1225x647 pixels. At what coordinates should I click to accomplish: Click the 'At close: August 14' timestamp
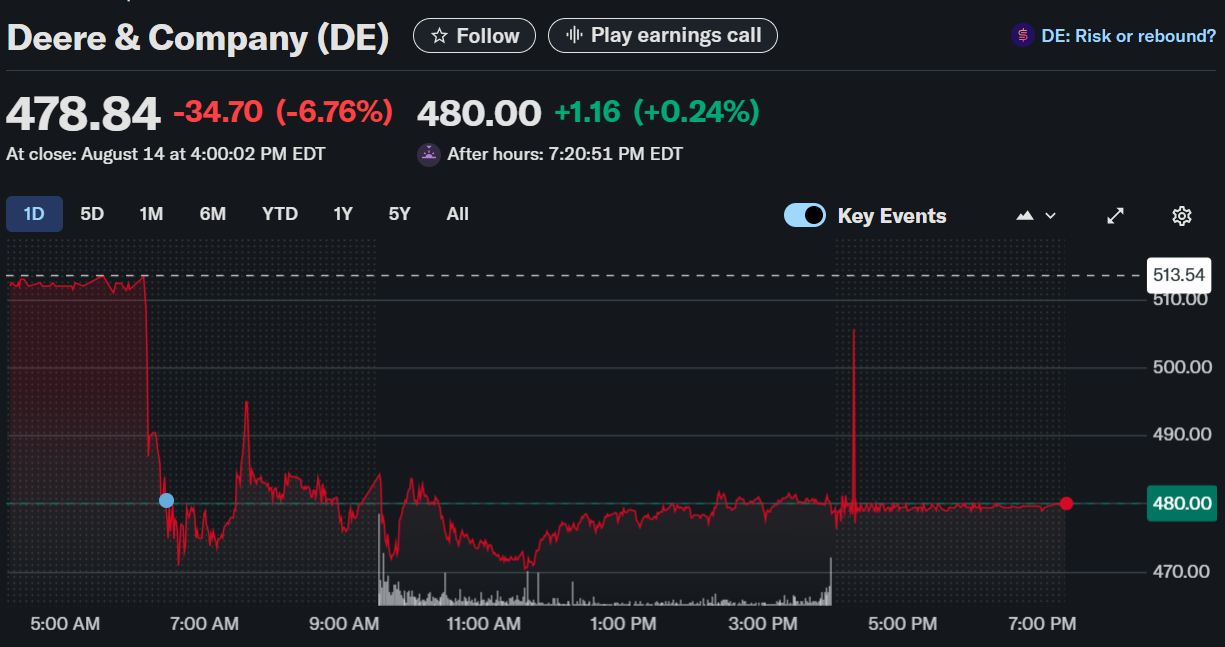pos(165,154)
